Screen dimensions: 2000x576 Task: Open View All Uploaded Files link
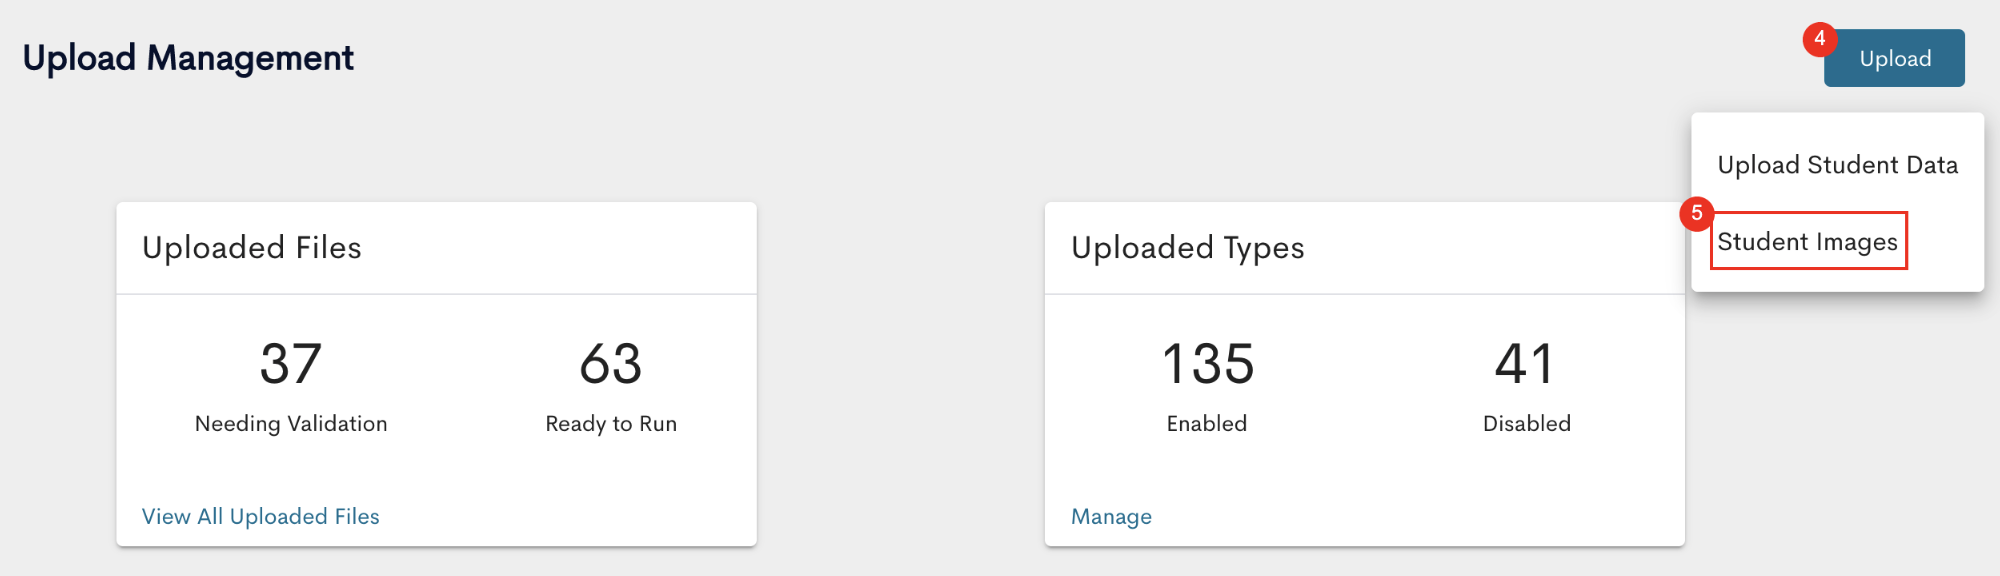click(261, 516)
